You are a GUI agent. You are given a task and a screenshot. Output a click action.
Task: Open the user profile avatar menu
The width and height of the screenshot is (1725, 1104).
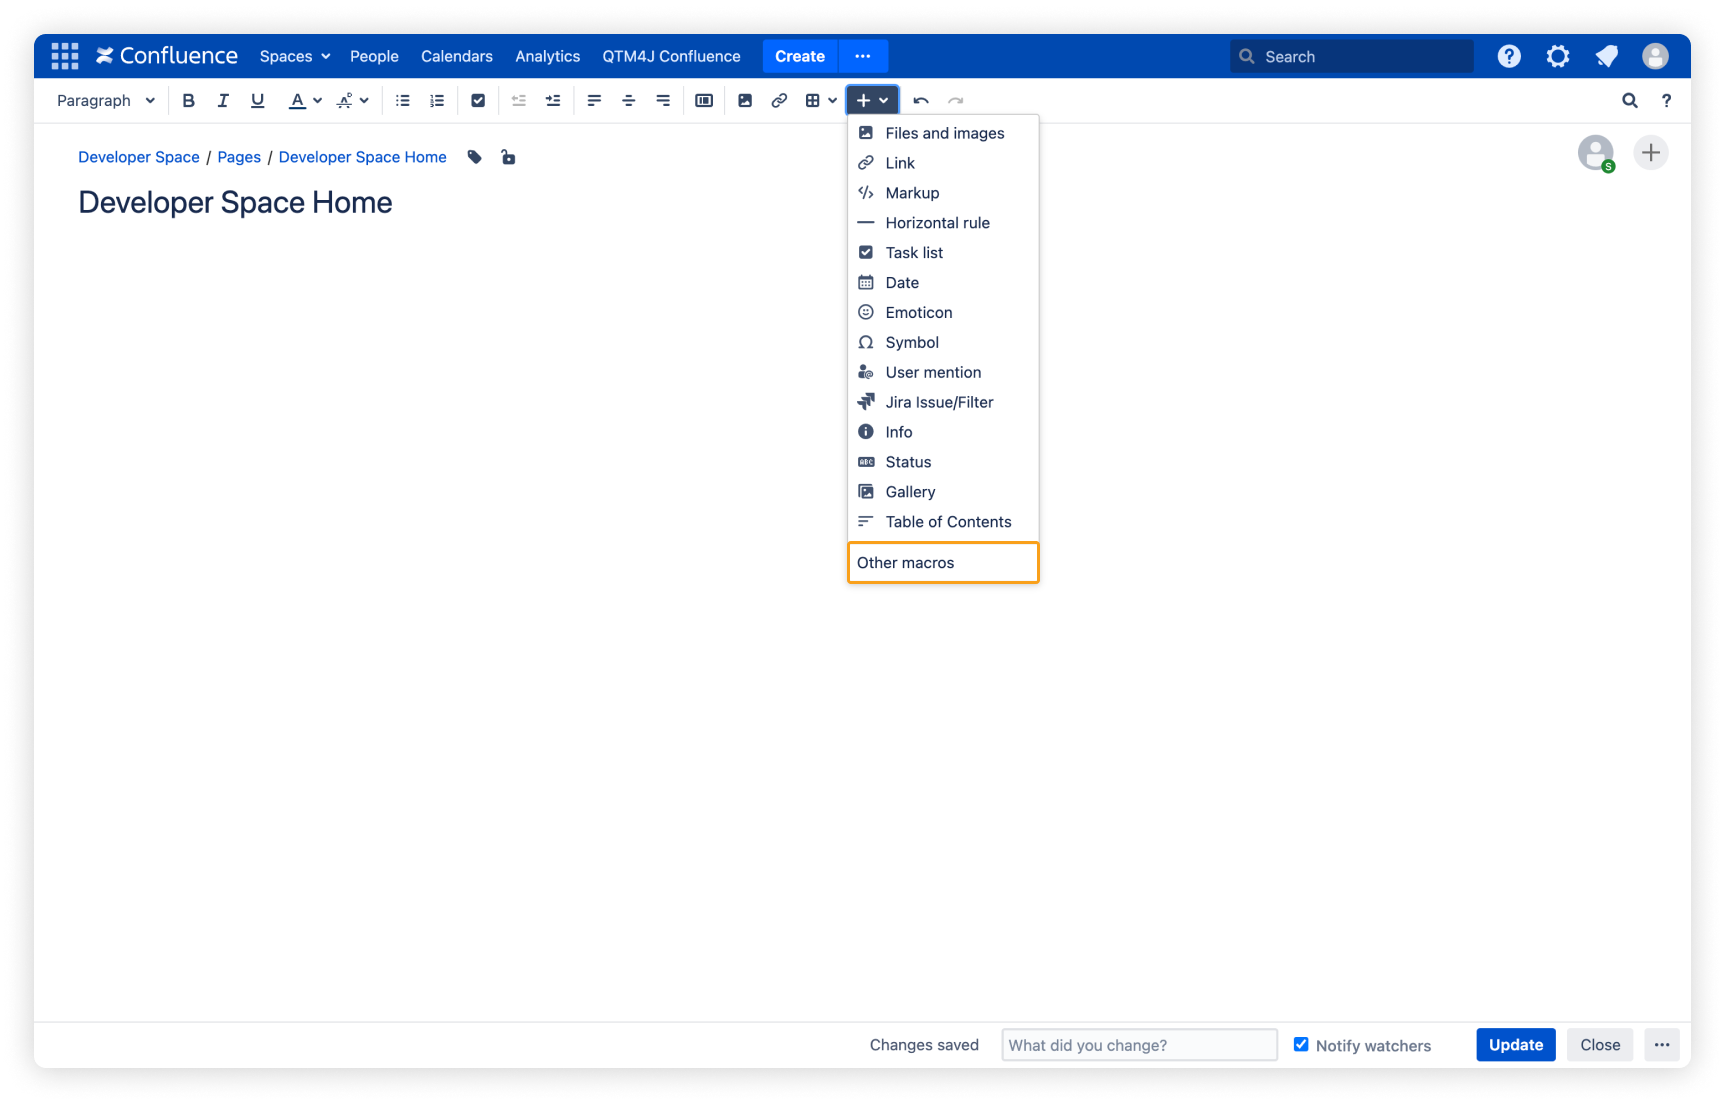[x=1655, y=56]
